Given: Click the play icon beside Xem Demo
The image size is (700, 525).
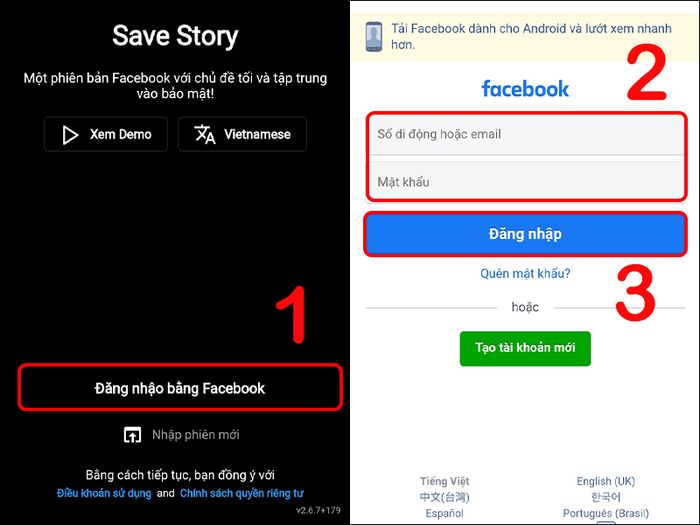Looking at the screenshot, I should click(x=70, y=135).
